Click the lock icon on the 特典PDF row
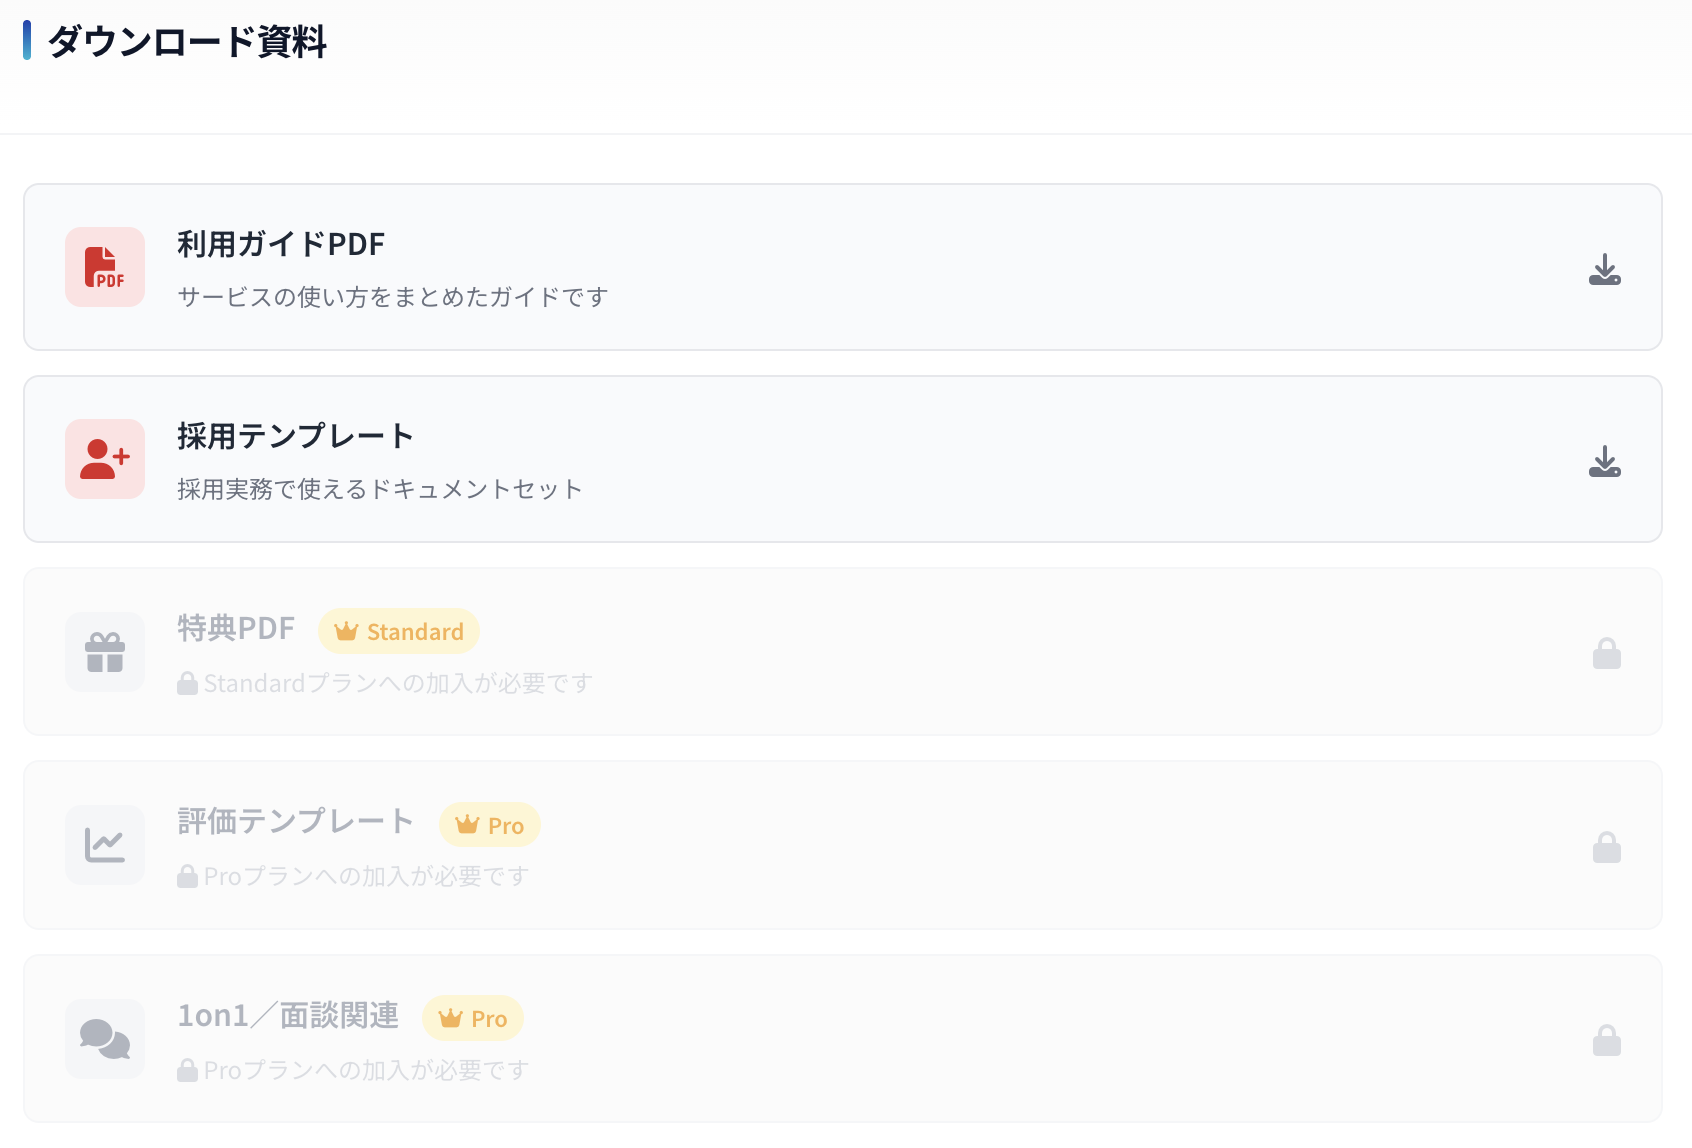1692x1148 pixels. [x=1605, y=653]
